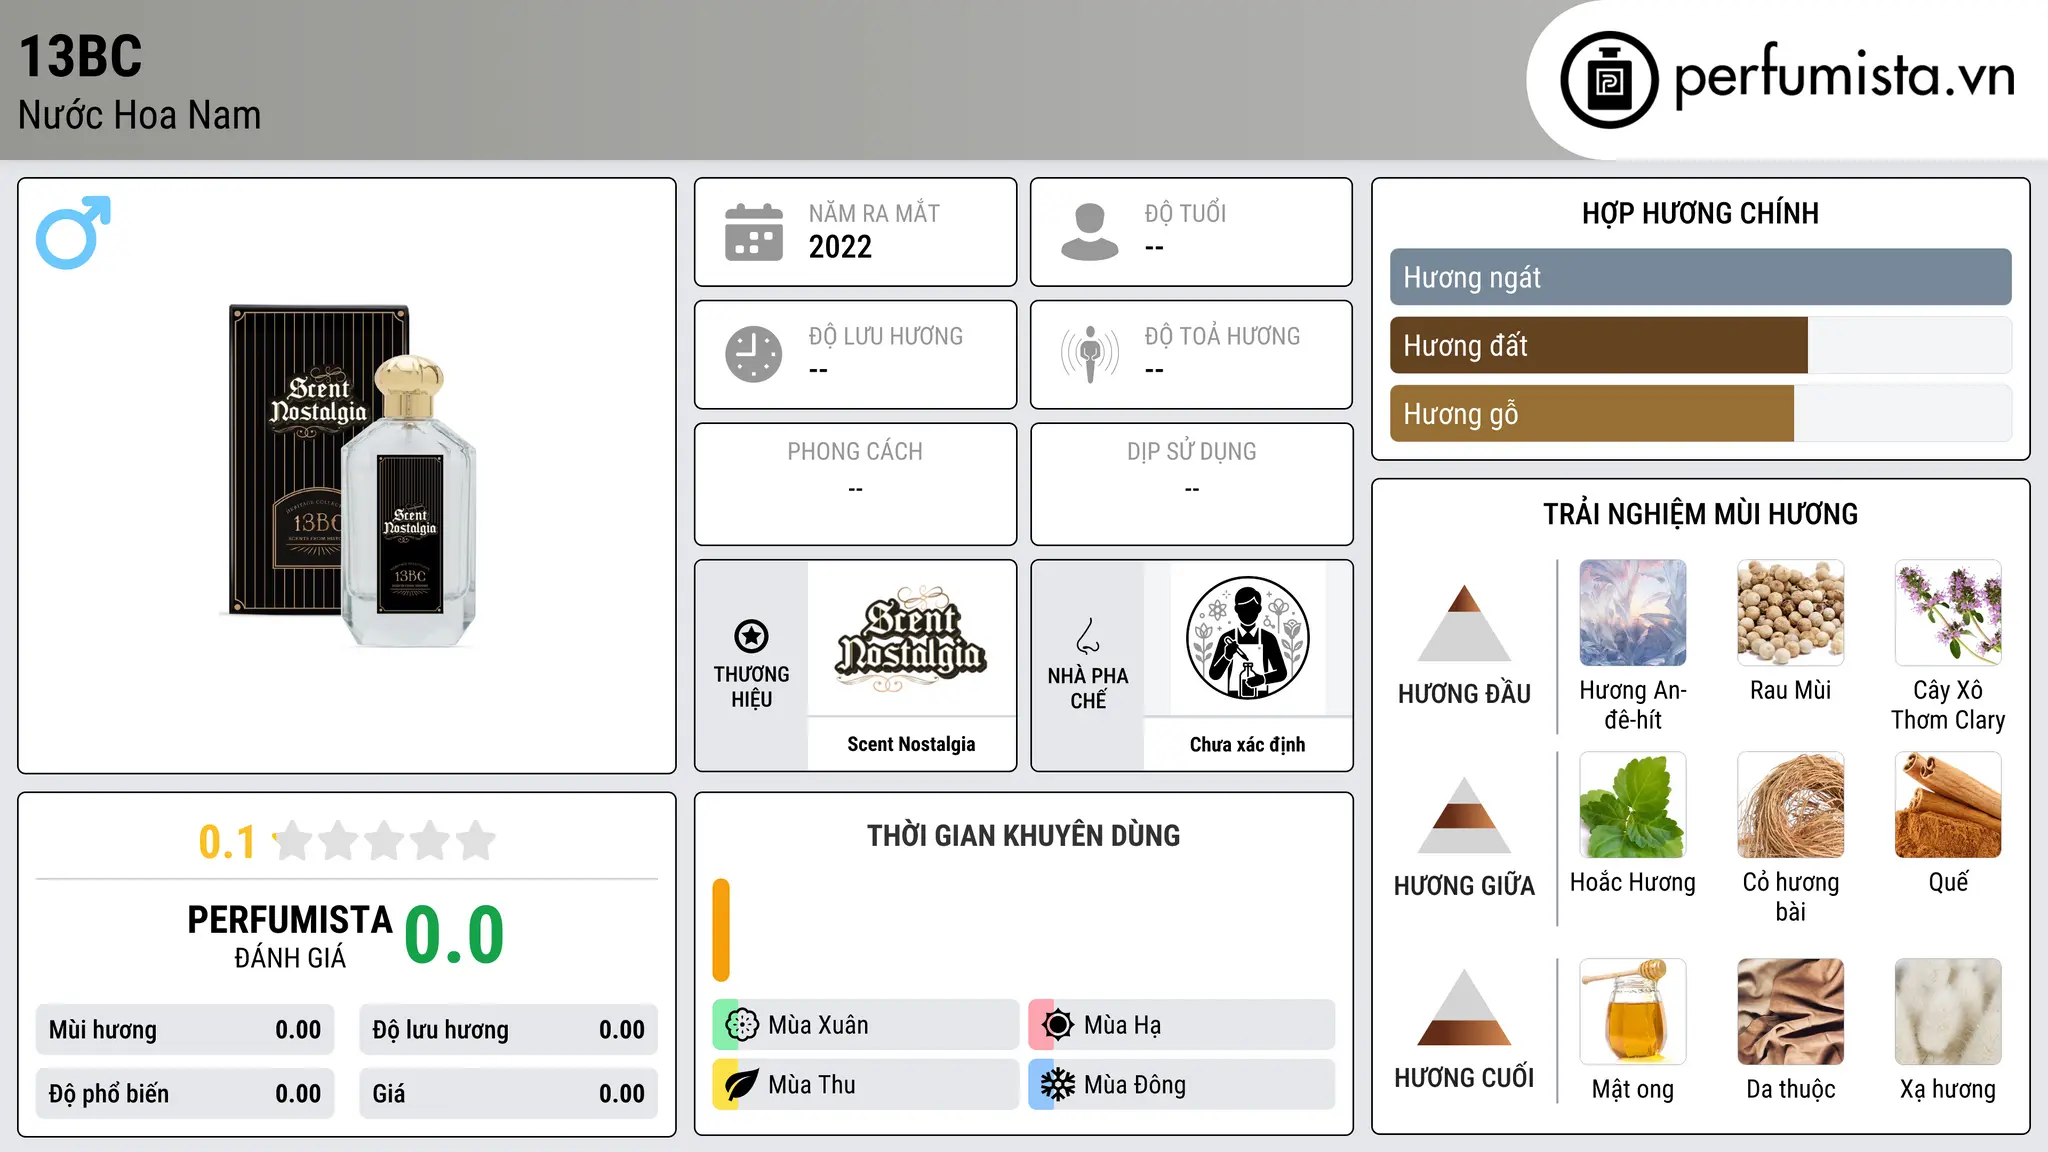Image resolution: width=2048 pixels, height=1152 pixels.
Task: Select the Mùa Đông season button
Action: 1182,1085
